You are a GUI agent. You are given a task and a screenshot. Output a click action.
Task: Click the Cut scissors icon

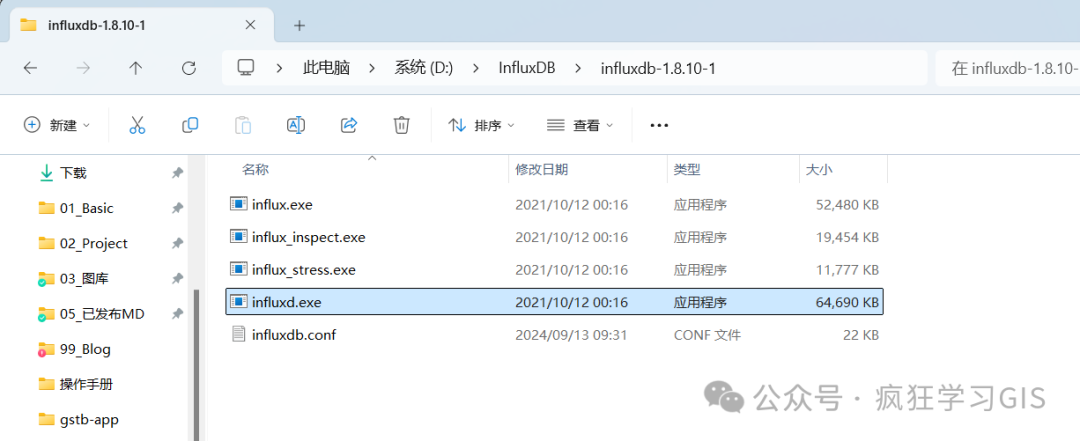137,125
